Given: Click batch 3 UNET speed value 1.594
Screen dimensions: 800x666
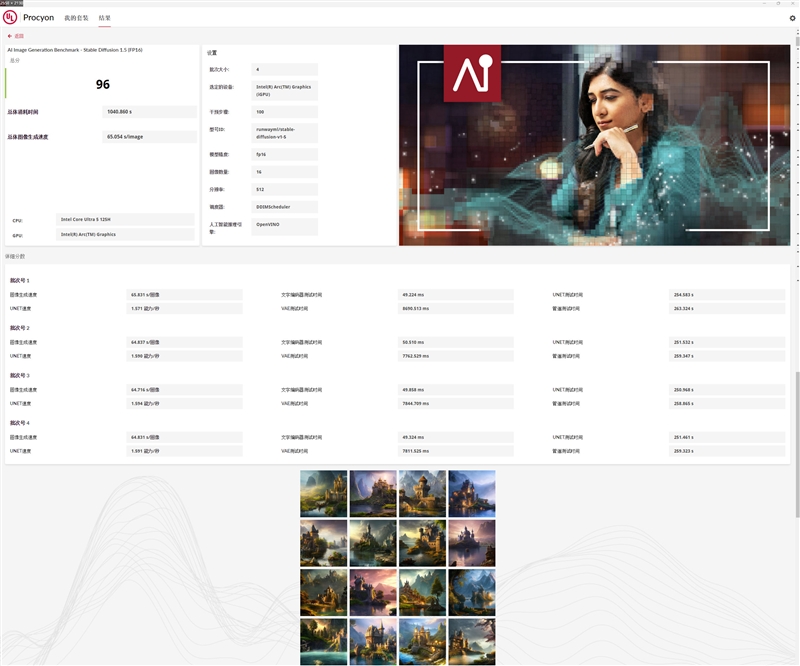Looking at the screenshot, I should click(184, 404).
